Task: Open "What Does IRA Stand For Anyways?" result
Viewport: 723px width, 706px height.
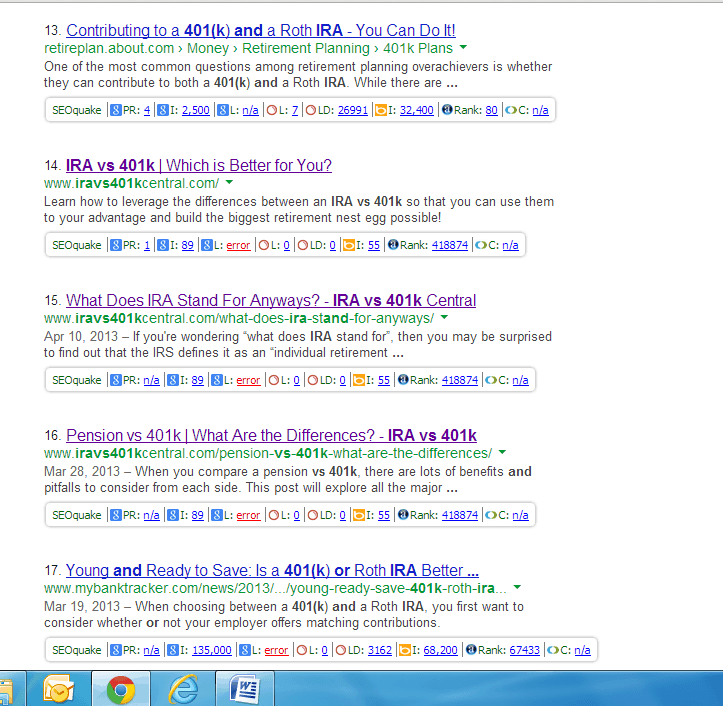Action: coord(270,300)
